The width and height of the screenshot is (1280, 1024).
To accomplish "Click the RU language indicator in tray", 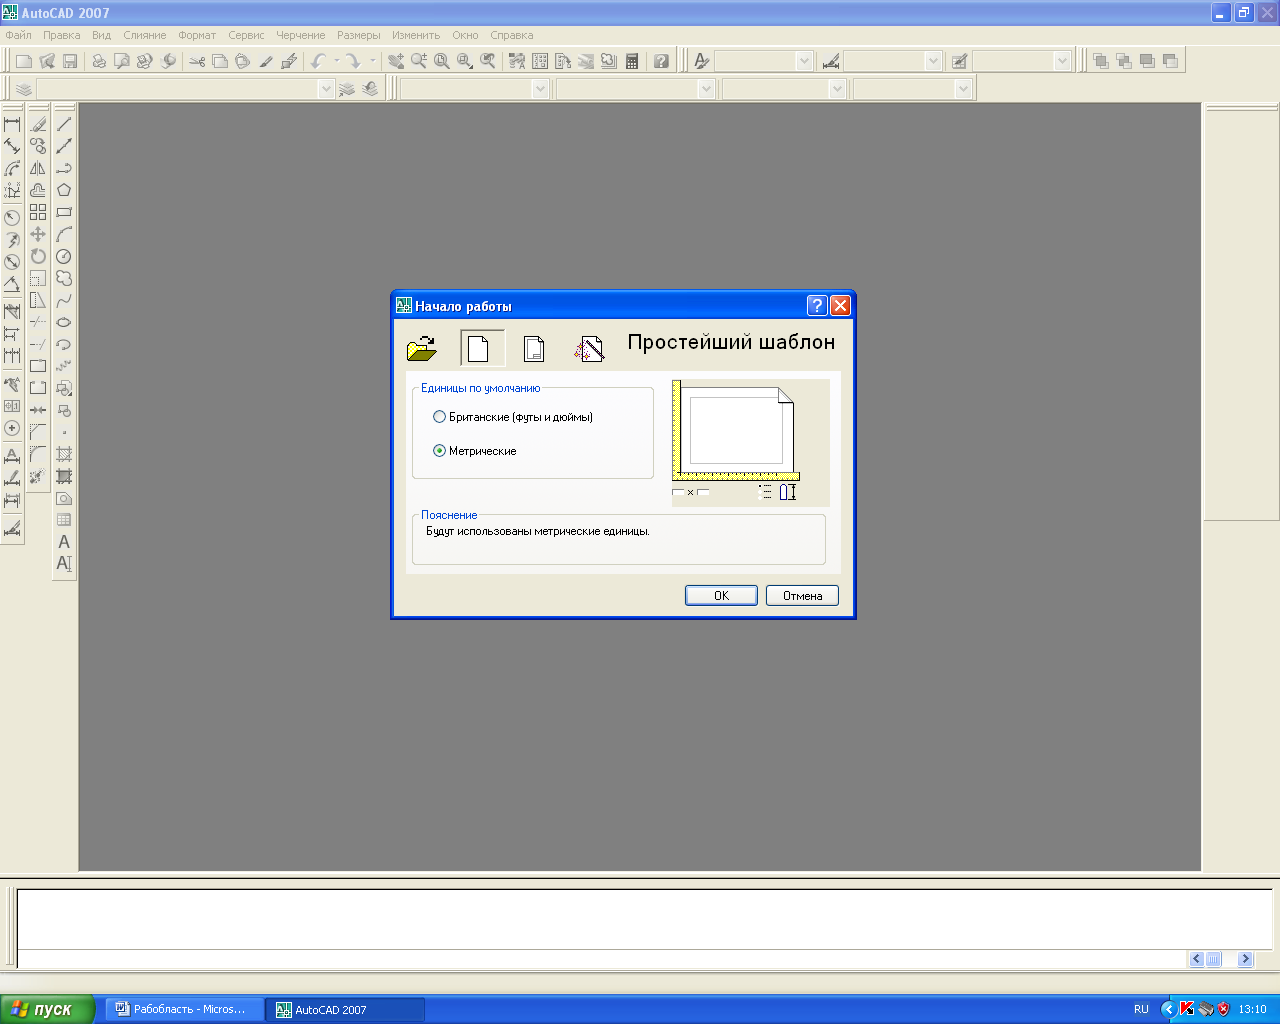I will click(x=1141, y=1009).
